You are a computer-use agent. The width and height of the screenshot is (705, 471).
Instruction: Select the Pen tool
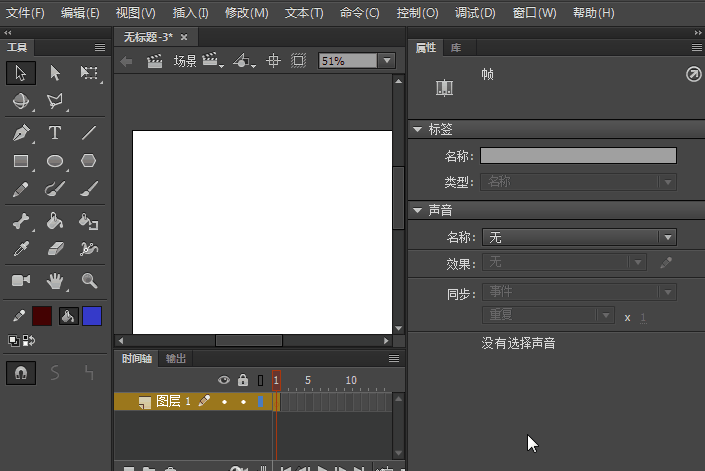(21, 133)
